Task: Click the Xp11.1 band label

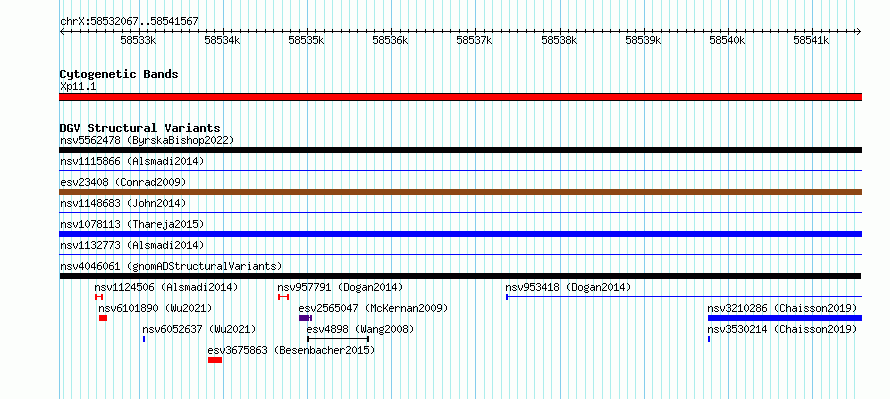Action: (78, 86)
